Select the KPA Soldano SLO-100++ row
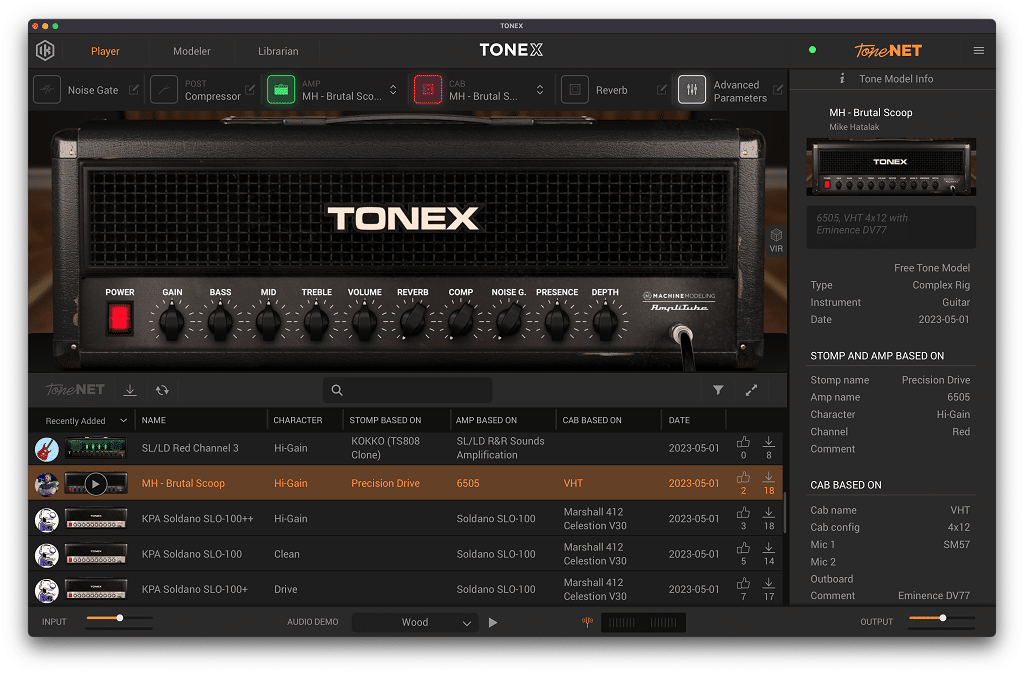1024x674 pixels. click(x=406, y=519)
